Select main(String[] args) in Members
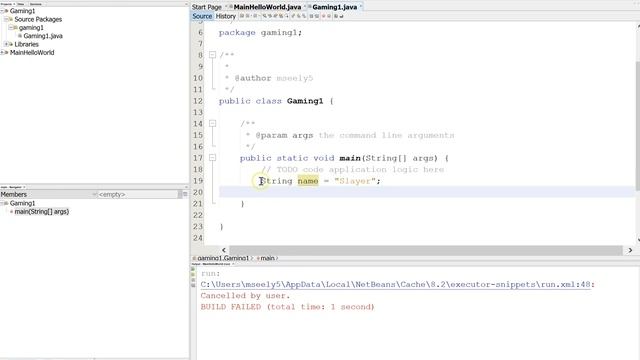This screenshot has width=640, height=360. (42, 211)
